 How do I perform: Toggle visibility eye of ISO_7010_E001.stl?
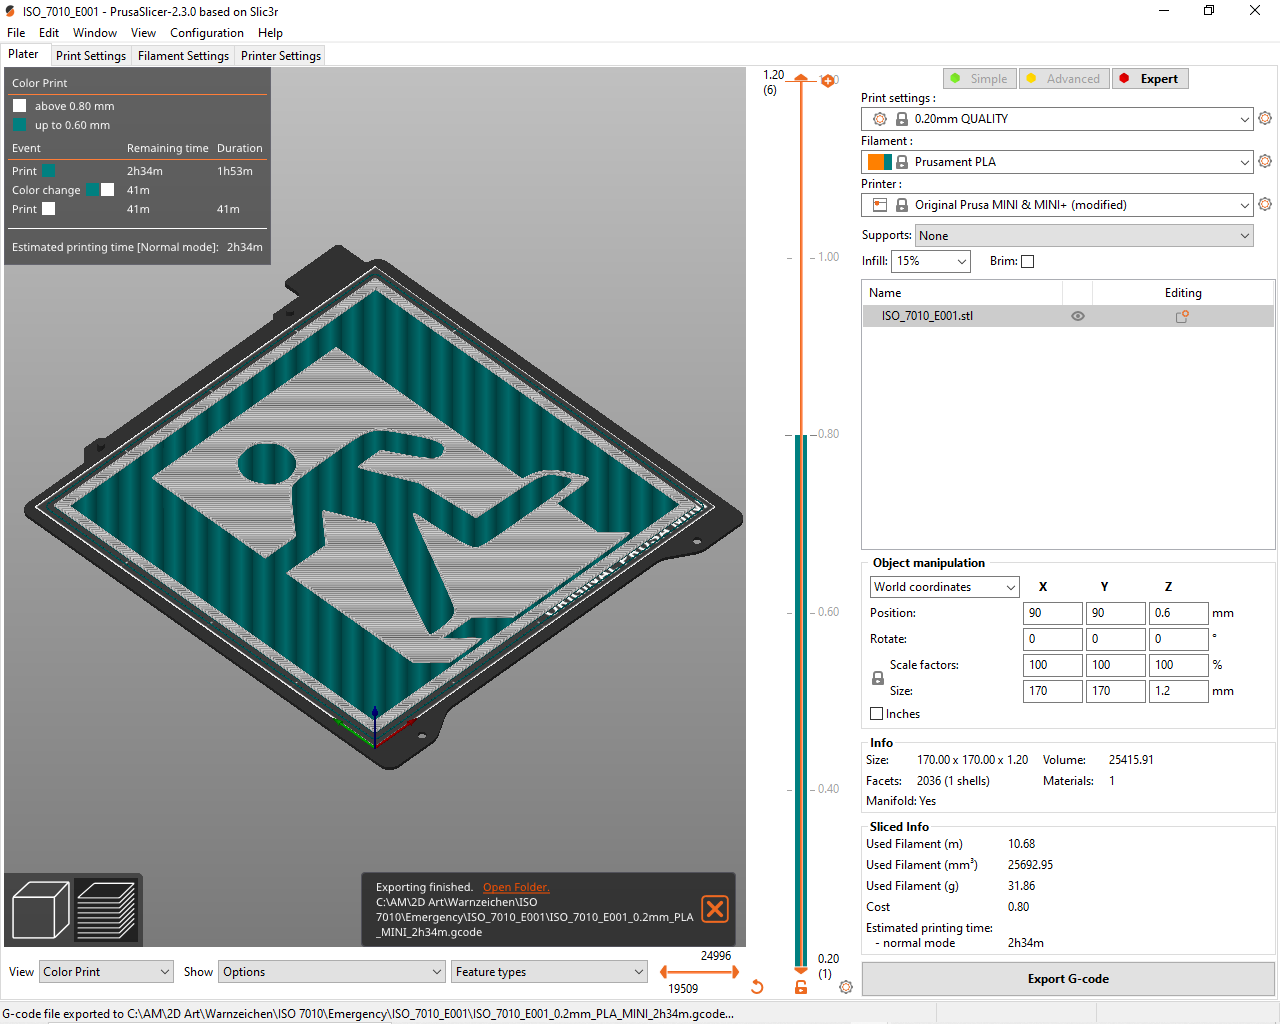click(1078, 316)
